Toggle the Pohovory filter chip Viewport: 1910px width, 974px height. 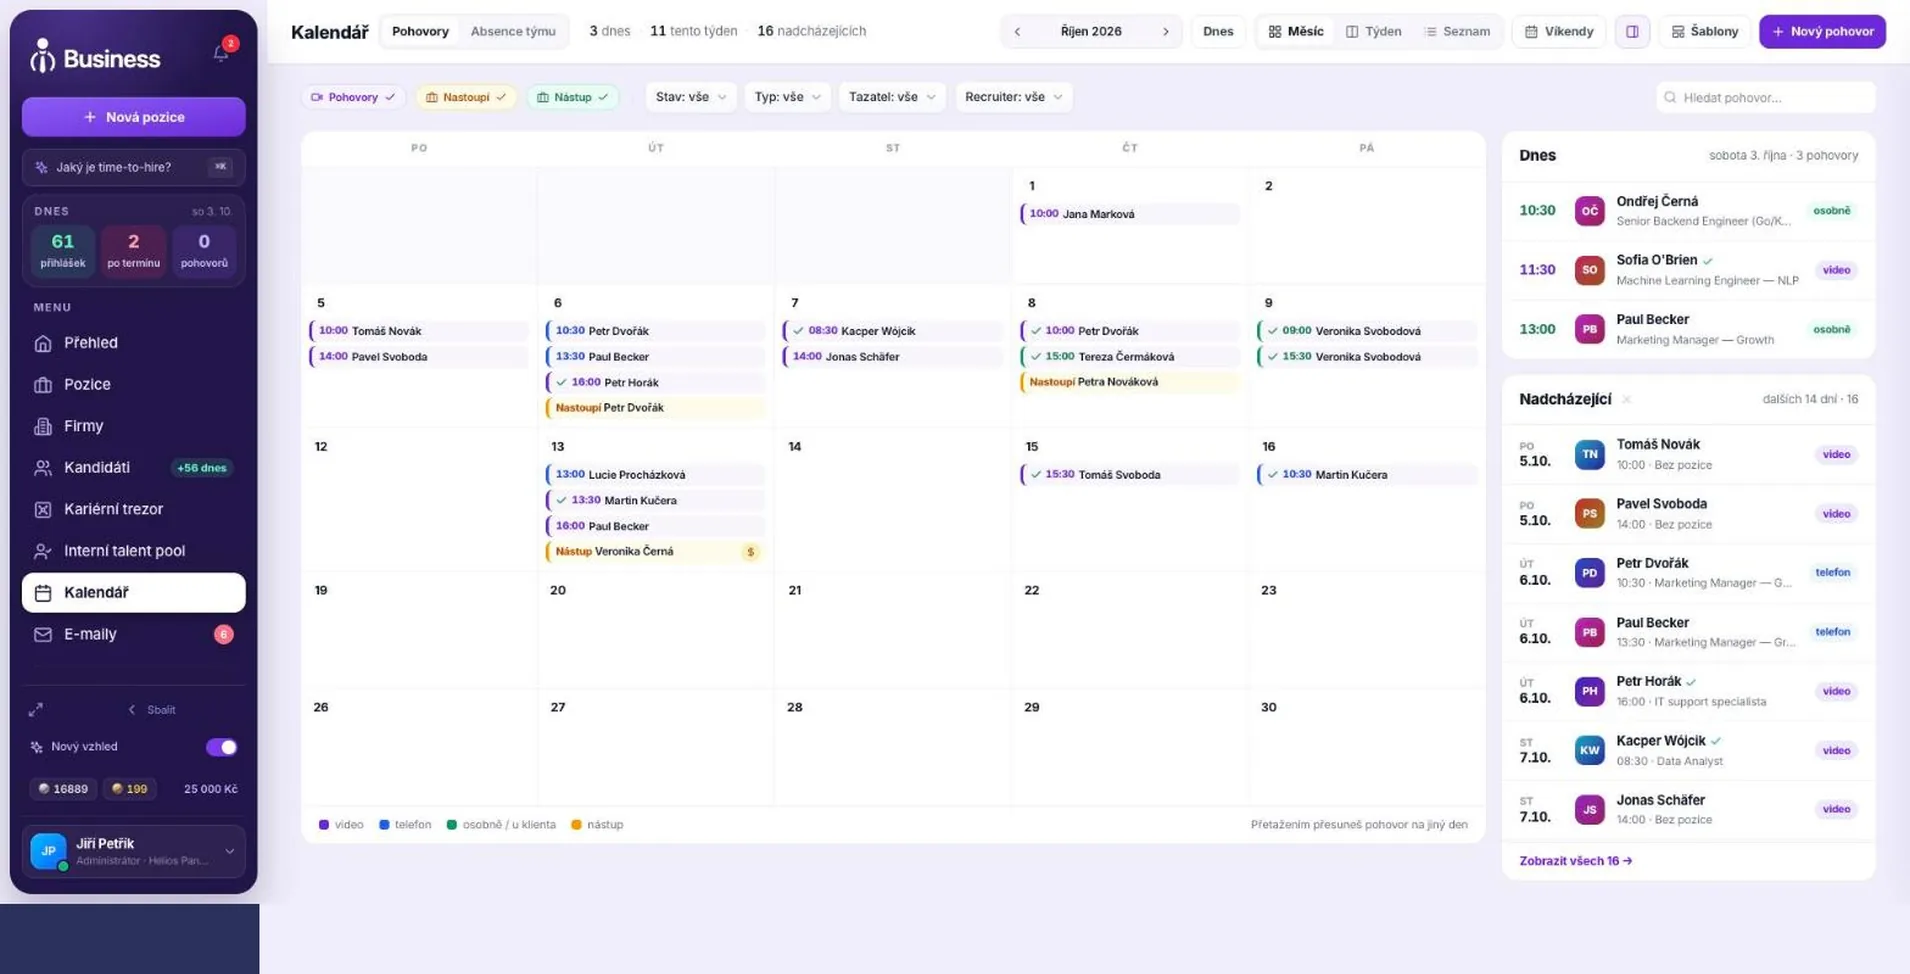(x=353, y=97)
